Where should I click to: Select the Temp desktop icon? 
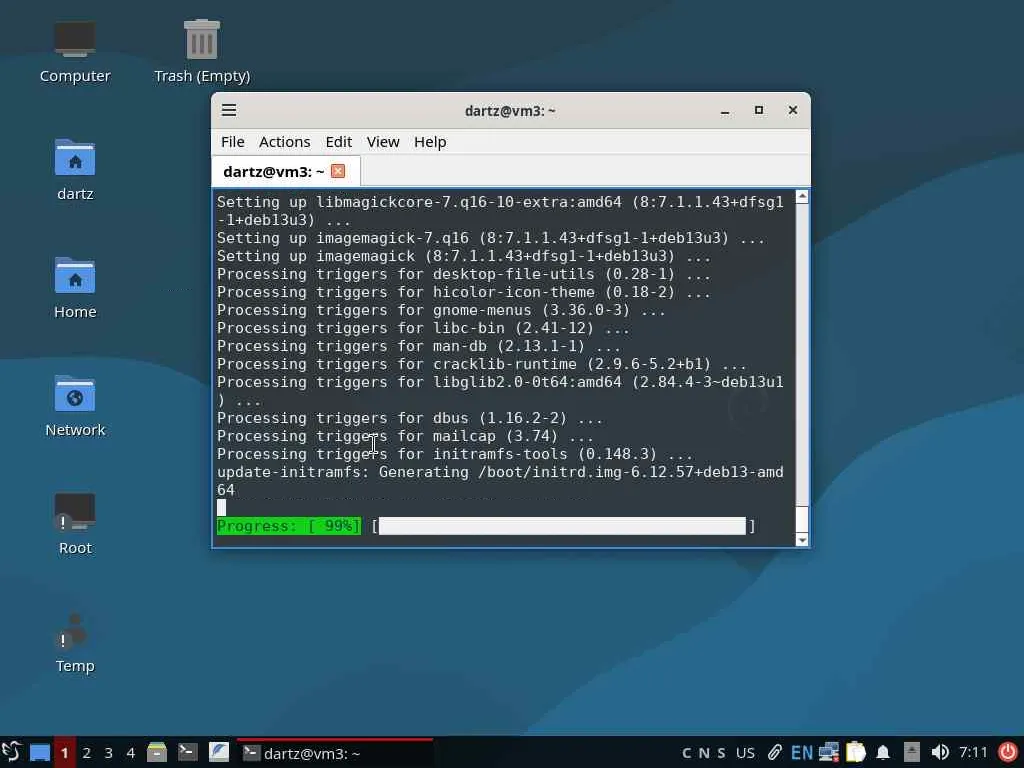[75, 642]
